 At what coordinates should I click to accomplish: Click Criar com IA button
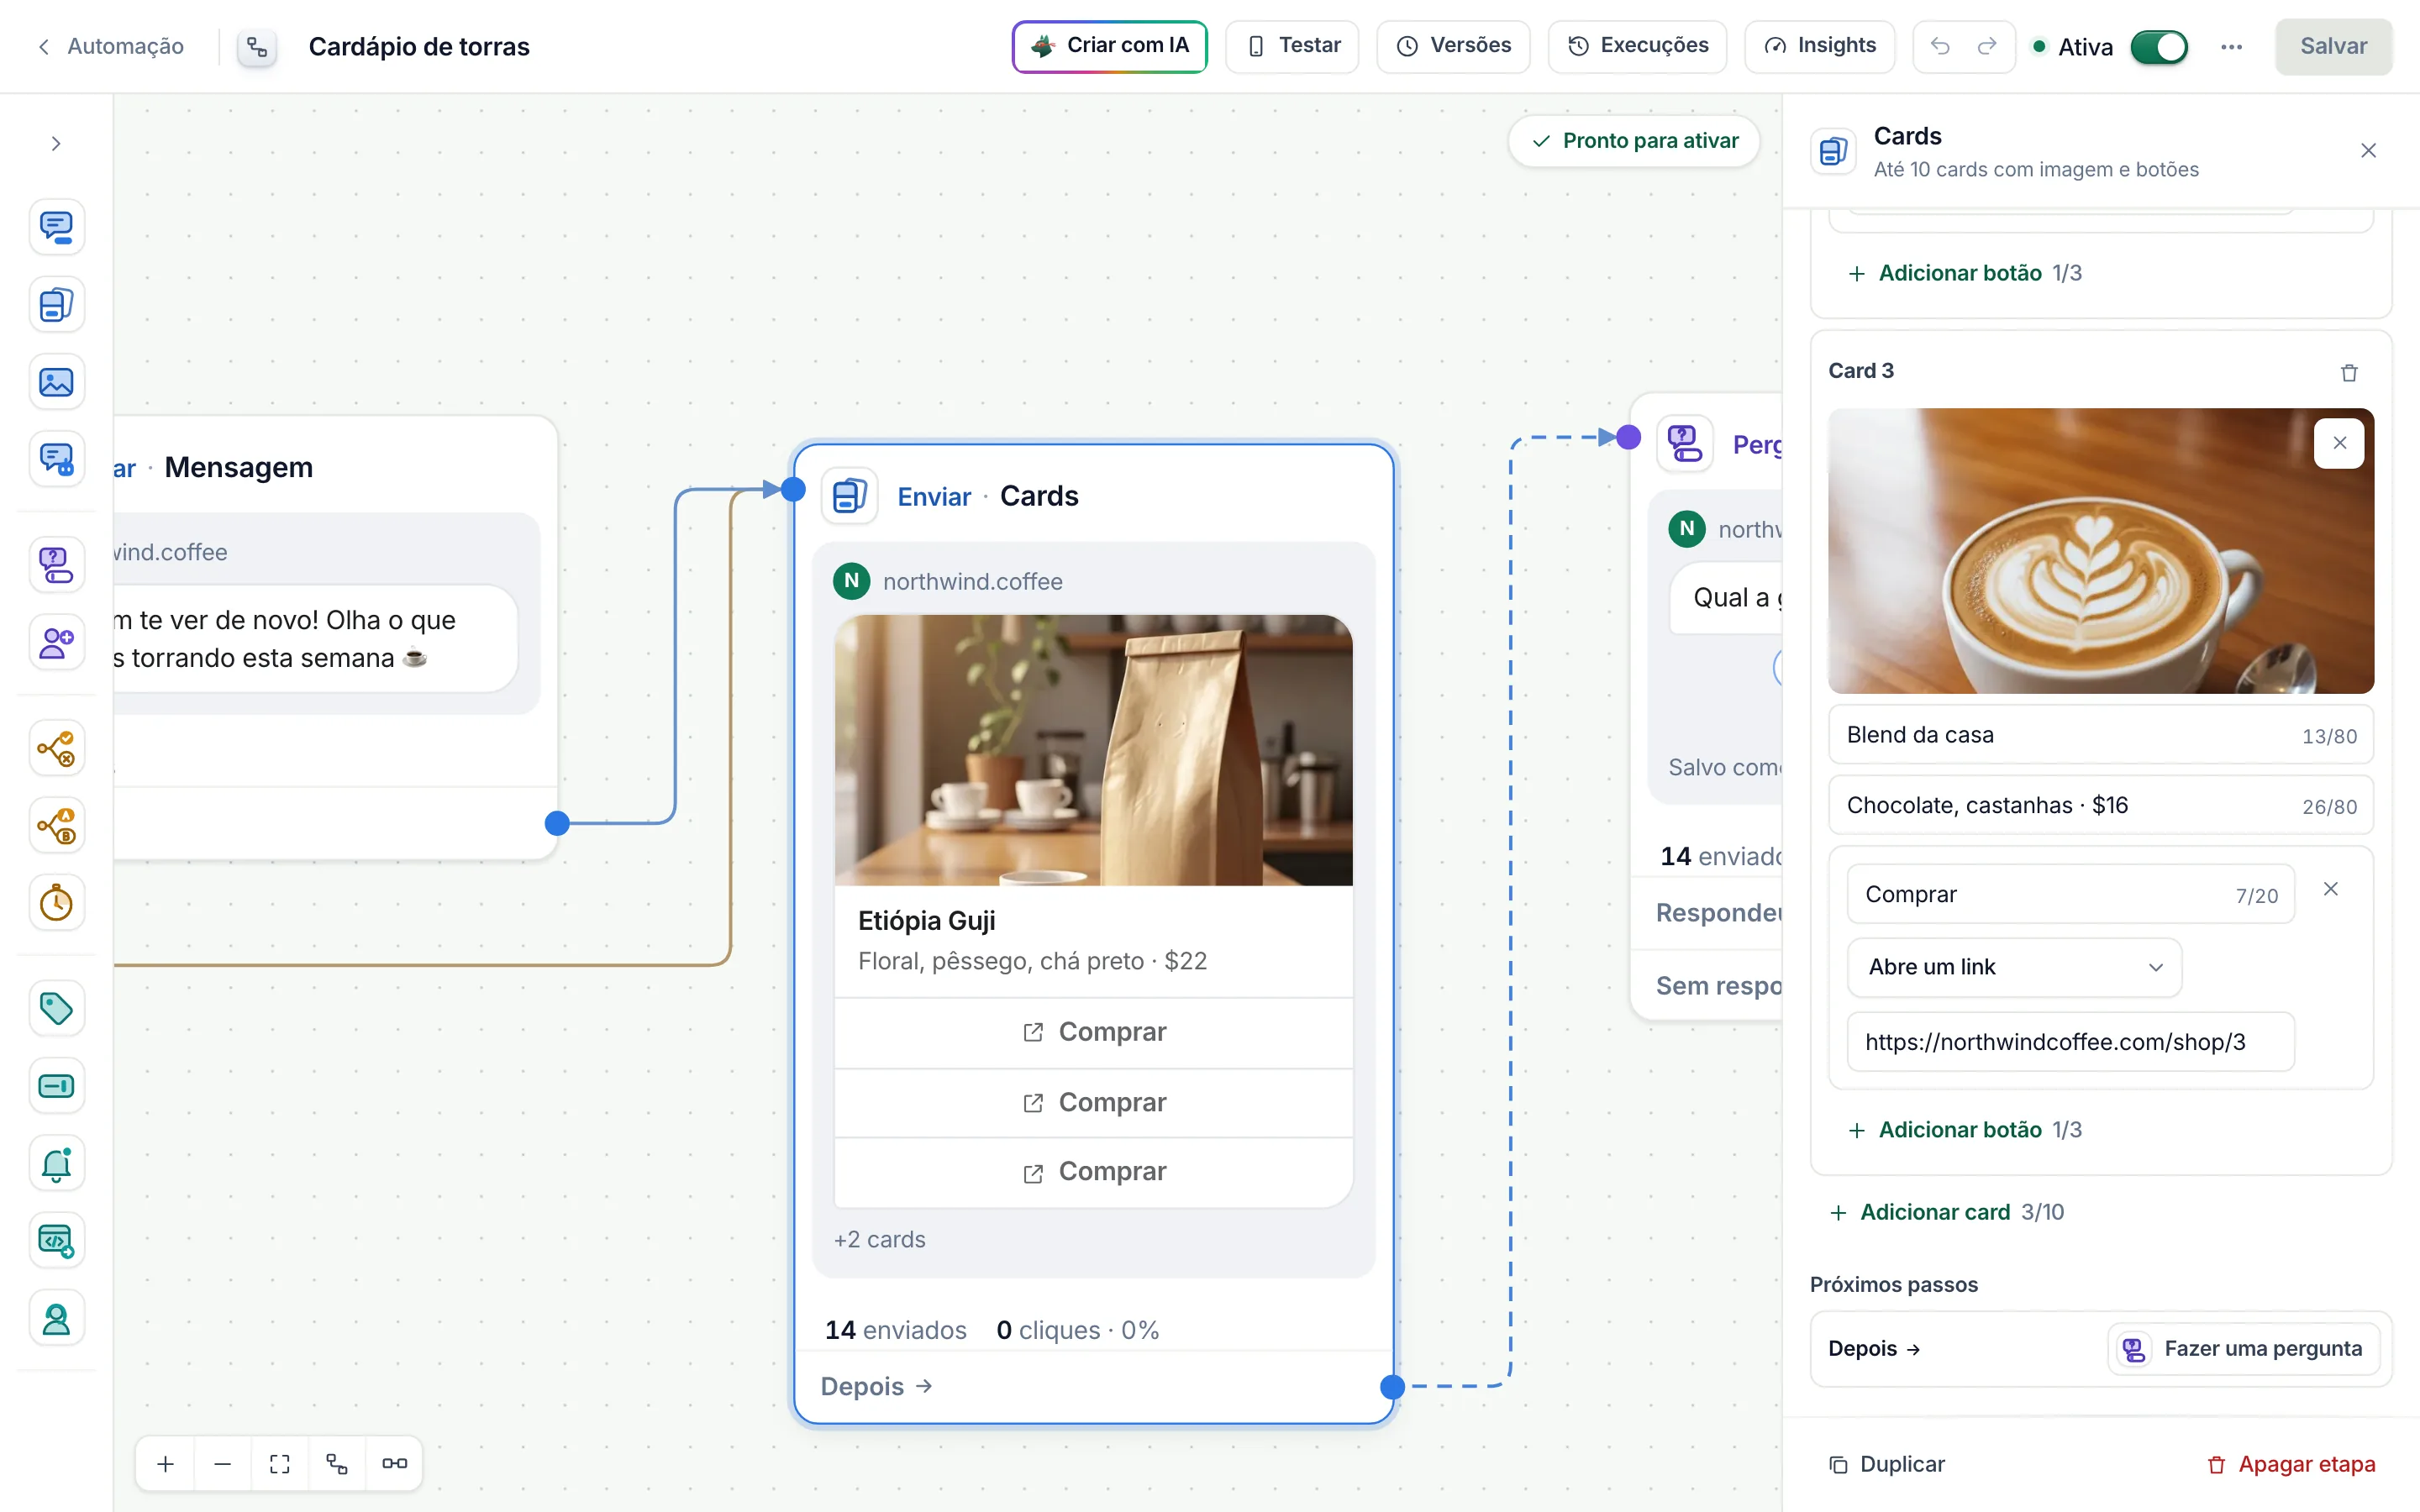click(x=1109, y=46)
